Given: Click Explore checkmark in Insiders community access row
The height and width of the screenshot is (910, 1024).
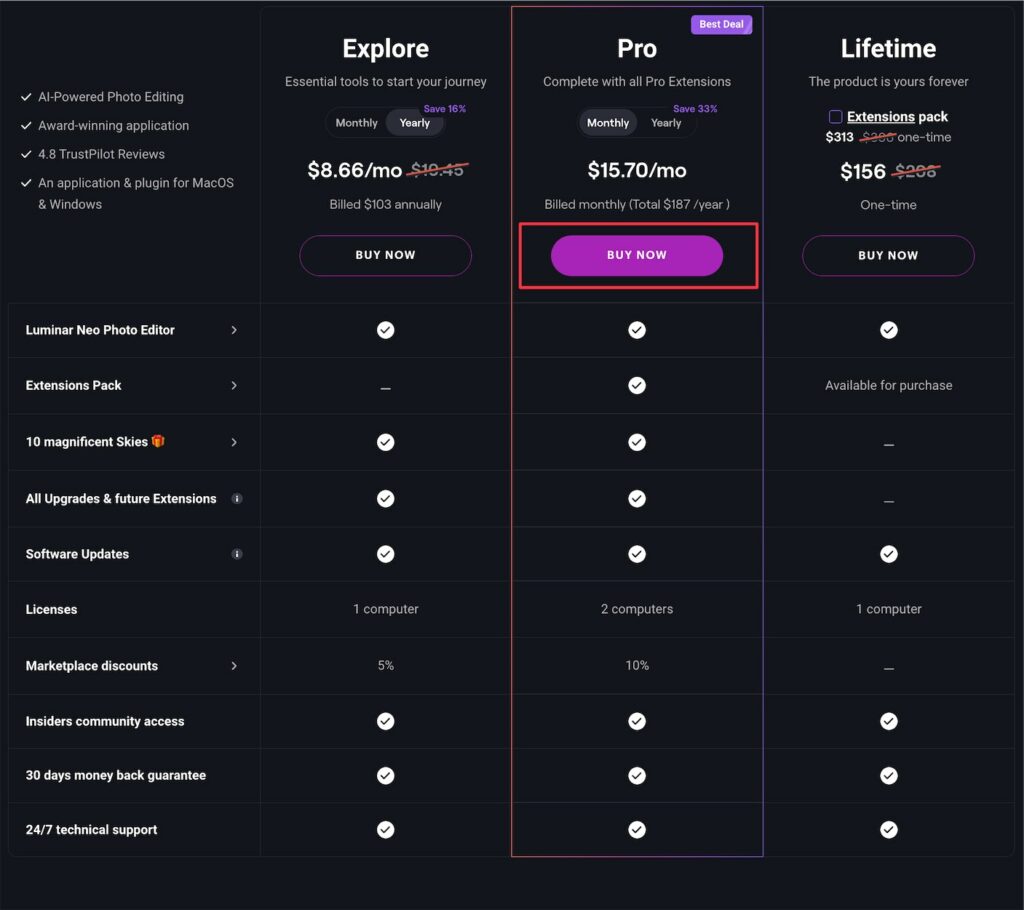Looking at the screenshot, I should point(385,721).
